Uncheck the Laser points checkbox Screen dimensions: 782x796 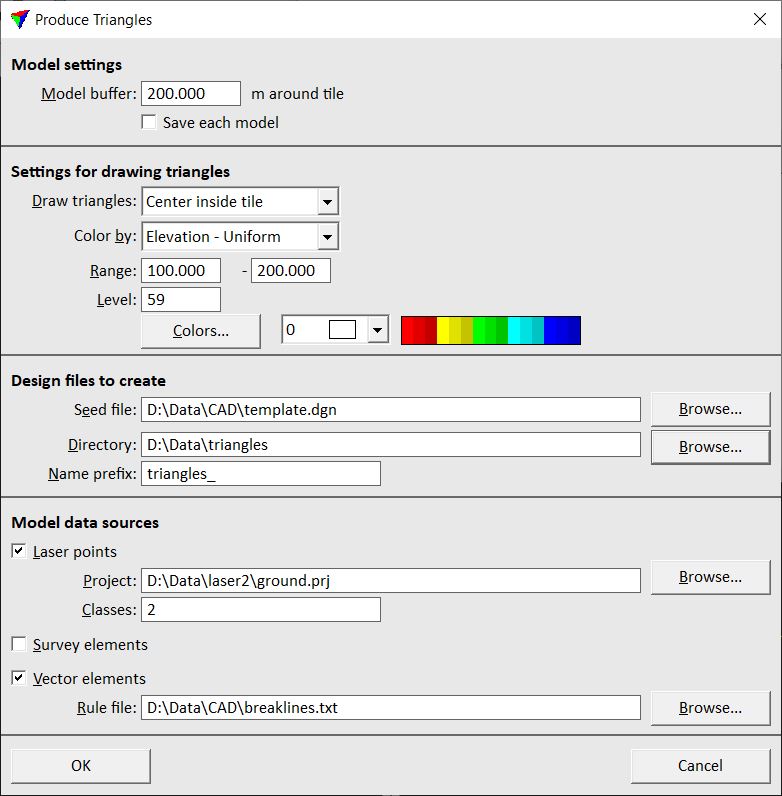coord(19,551)
